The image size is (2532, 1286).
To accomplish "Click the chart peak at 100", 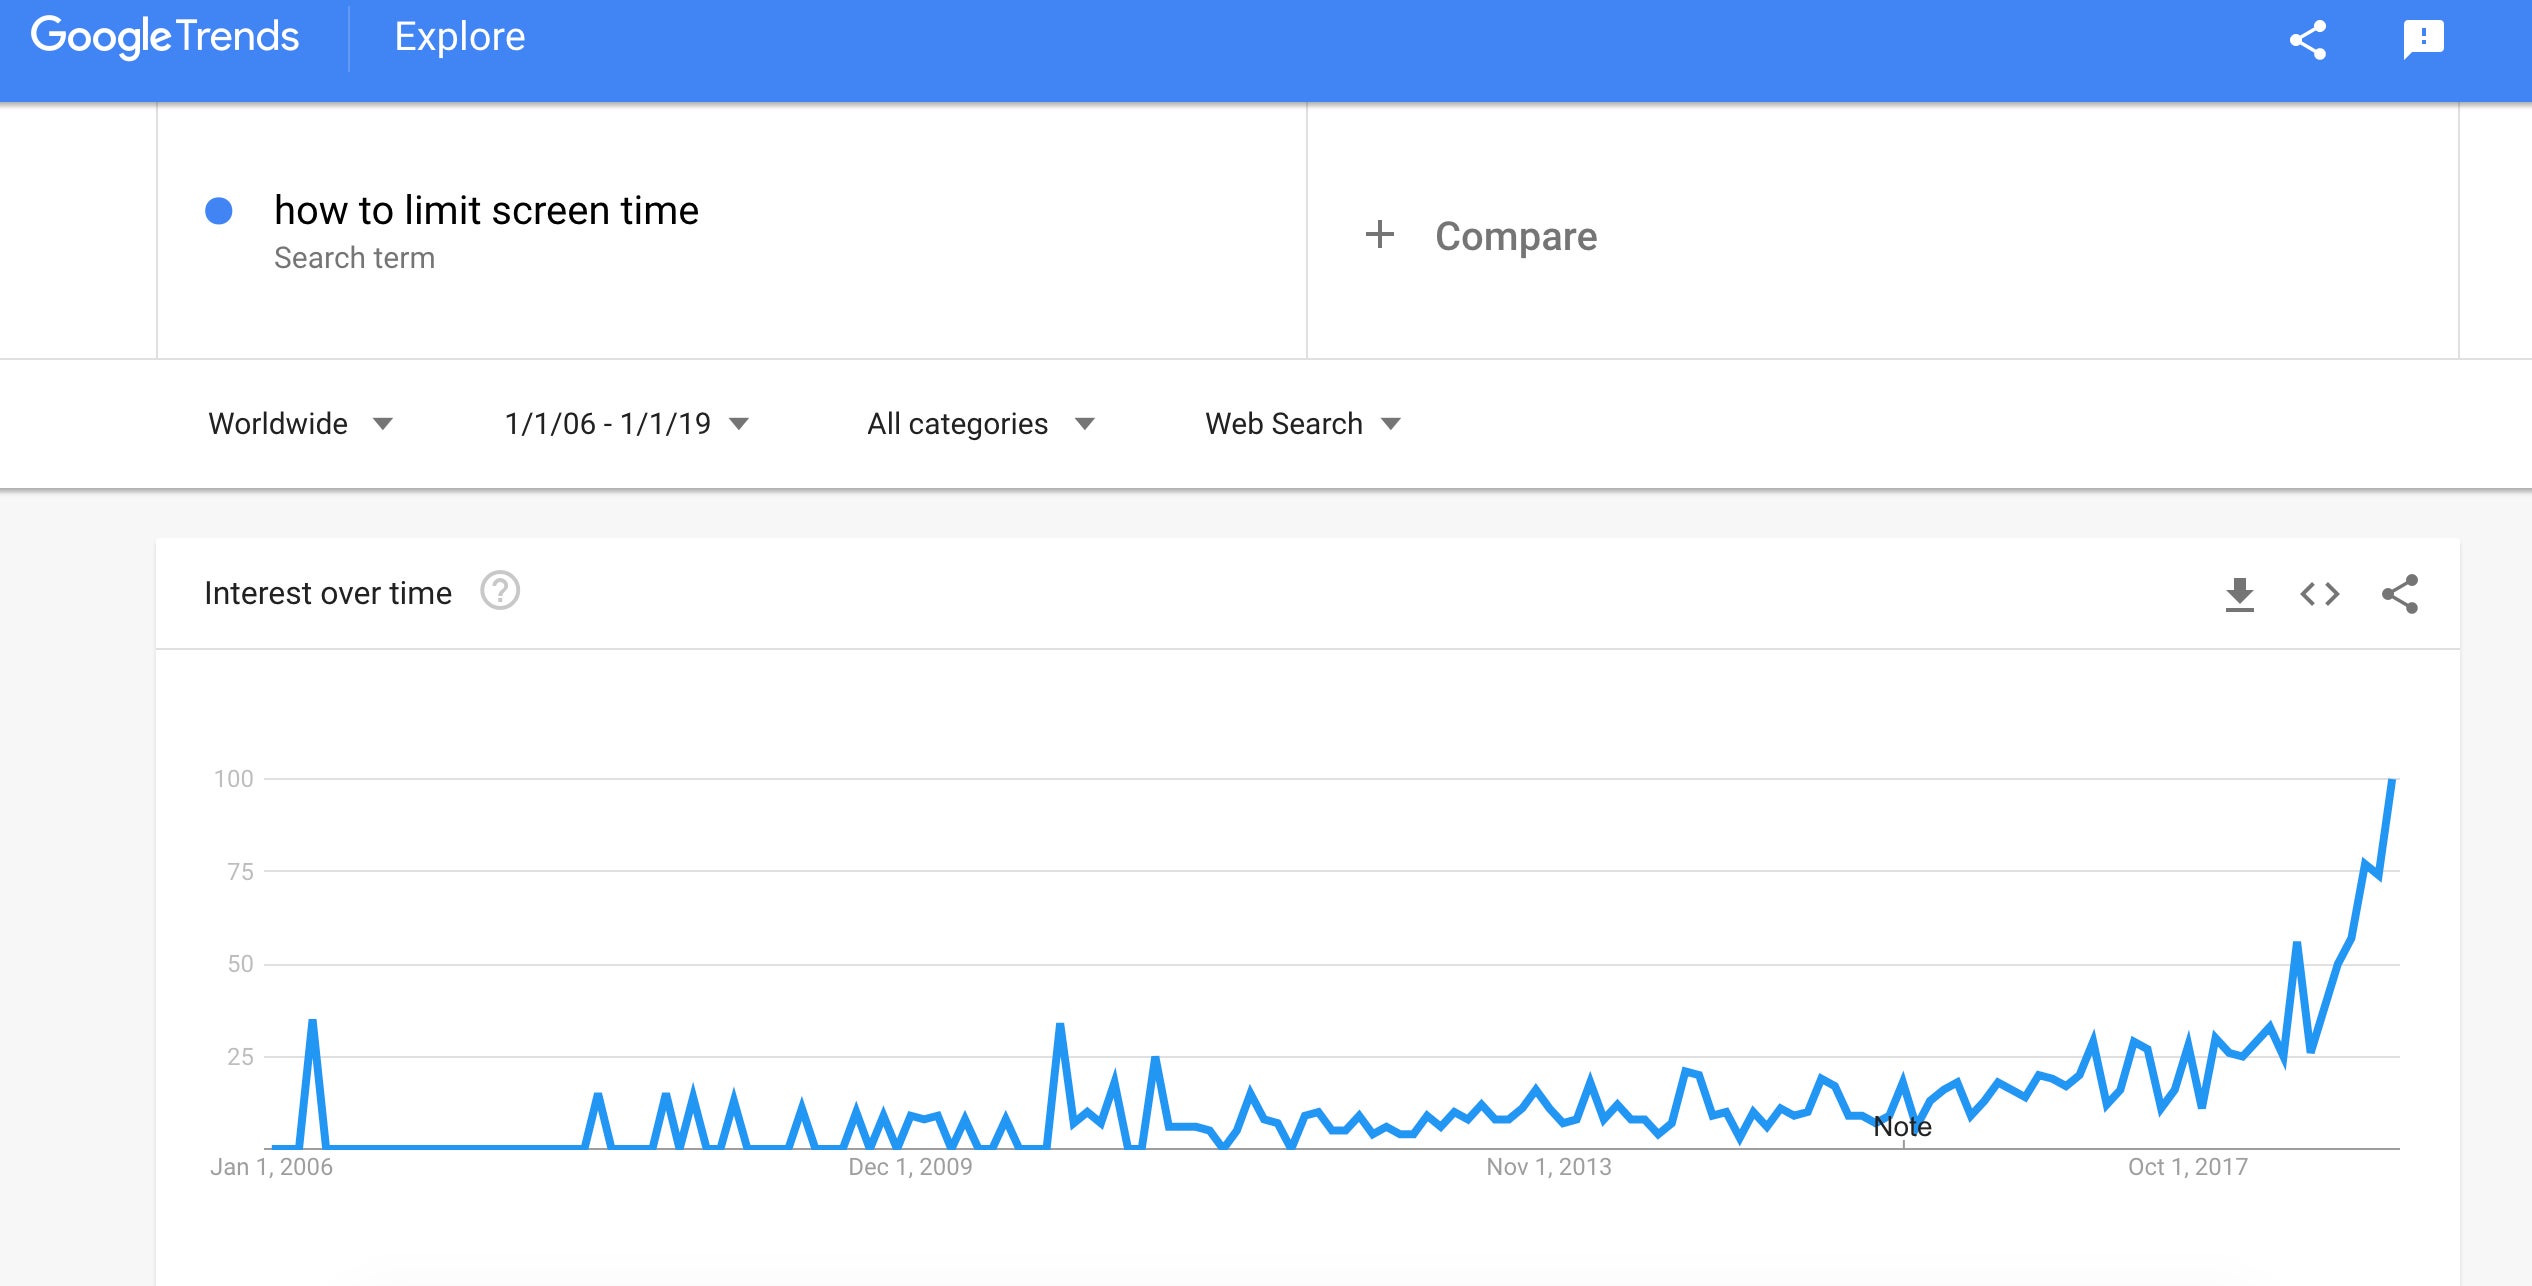I will point(2391,781).
